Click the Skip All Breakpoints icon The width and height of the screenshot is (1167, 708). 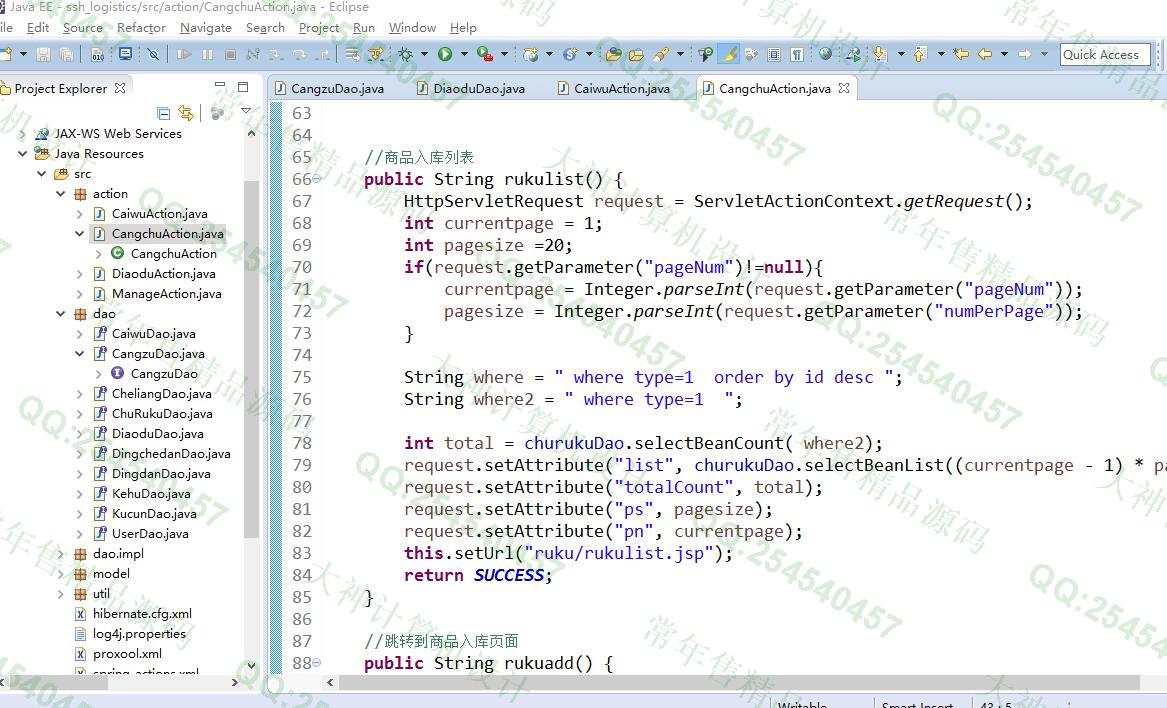(x=153, y=54)
